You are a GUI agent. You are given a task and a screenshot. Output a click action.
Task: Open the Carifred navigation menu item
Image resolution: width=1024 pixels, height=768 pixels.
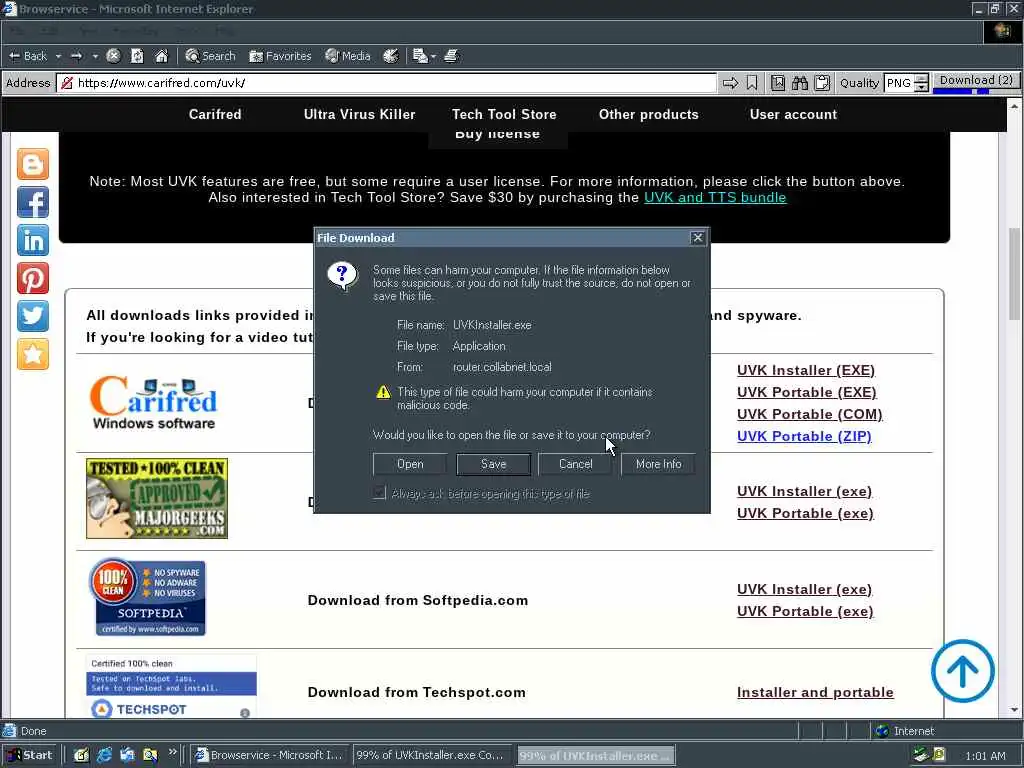(215, 114)
